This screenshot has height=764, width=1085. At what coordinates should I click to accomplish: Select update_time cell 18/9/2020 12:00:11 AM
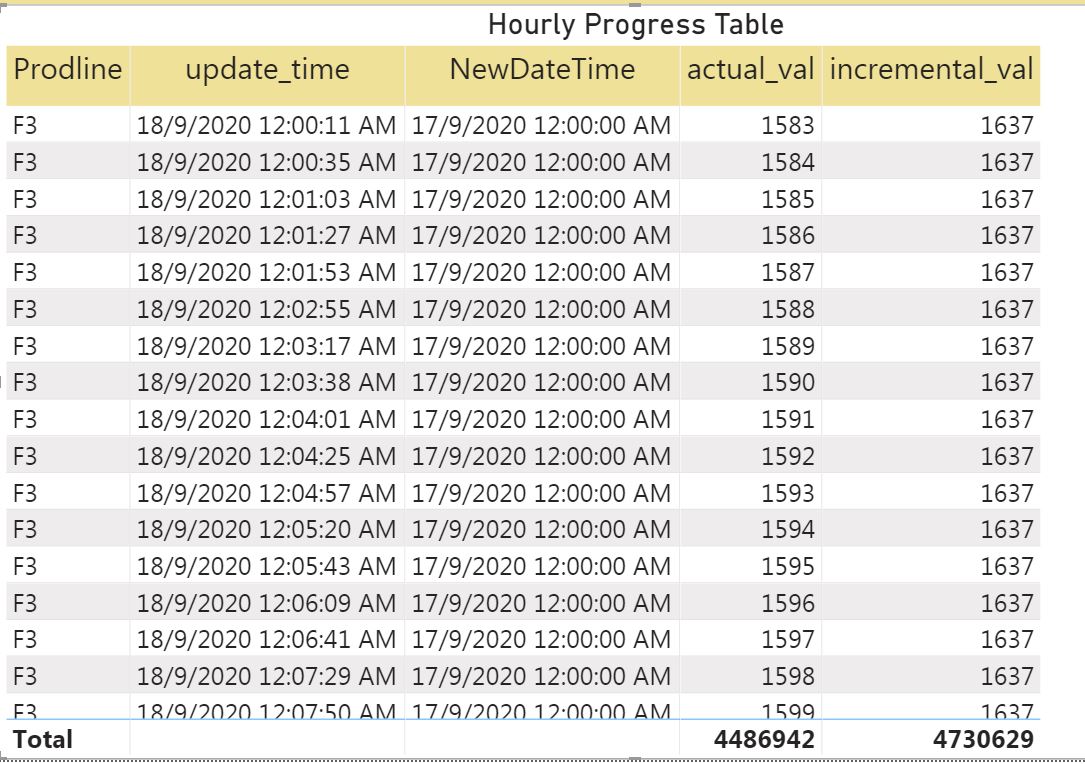click(266, 125)
